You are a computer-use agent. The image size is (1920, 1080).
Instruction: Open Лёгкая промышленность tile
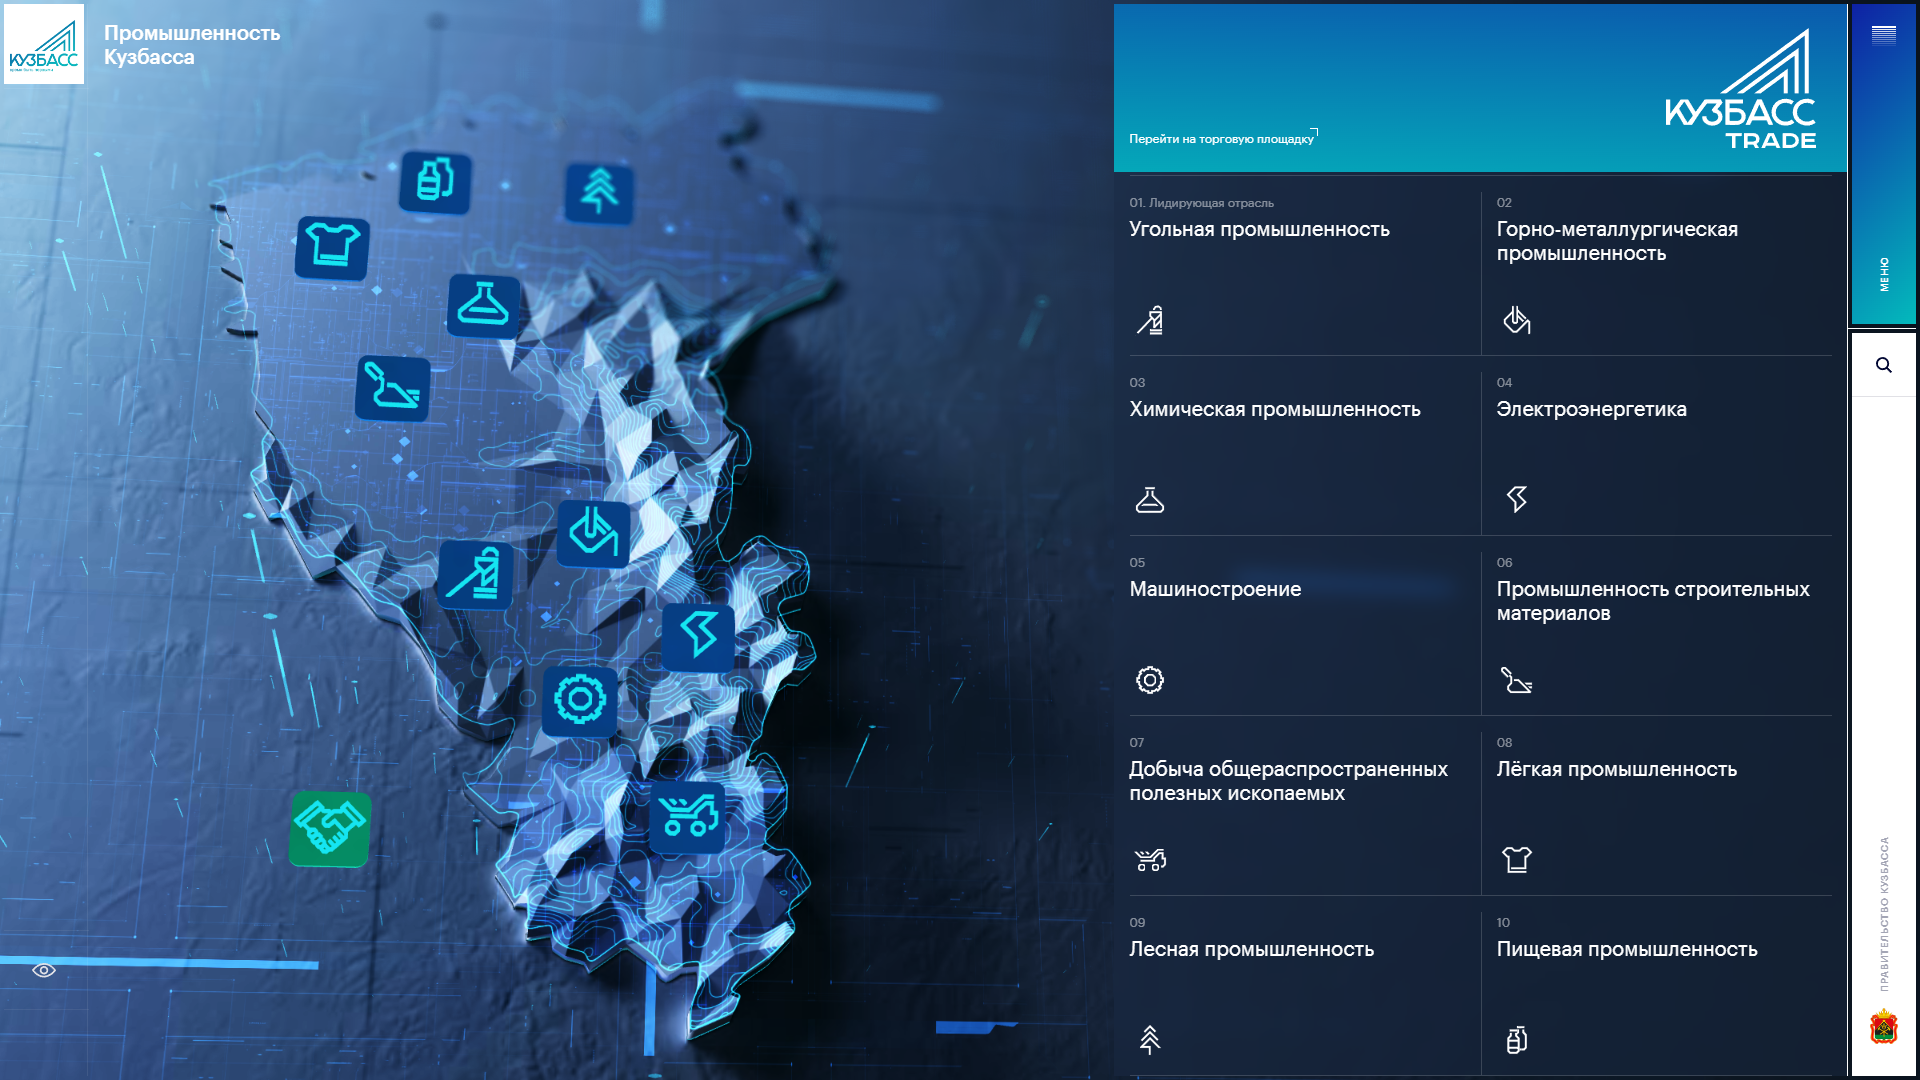(1616, 770)
